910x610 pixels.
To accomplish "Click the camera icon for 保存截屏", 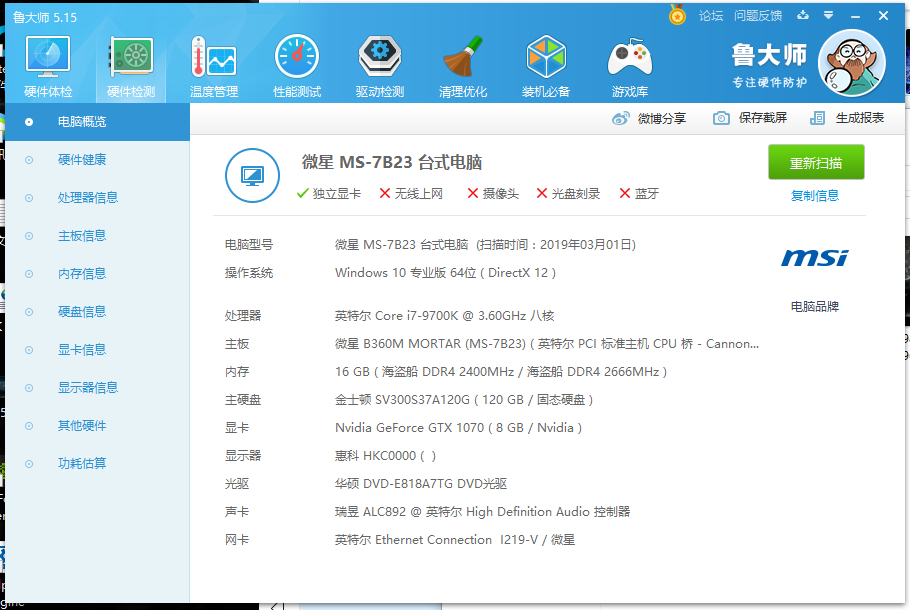I will click(721, 118).
